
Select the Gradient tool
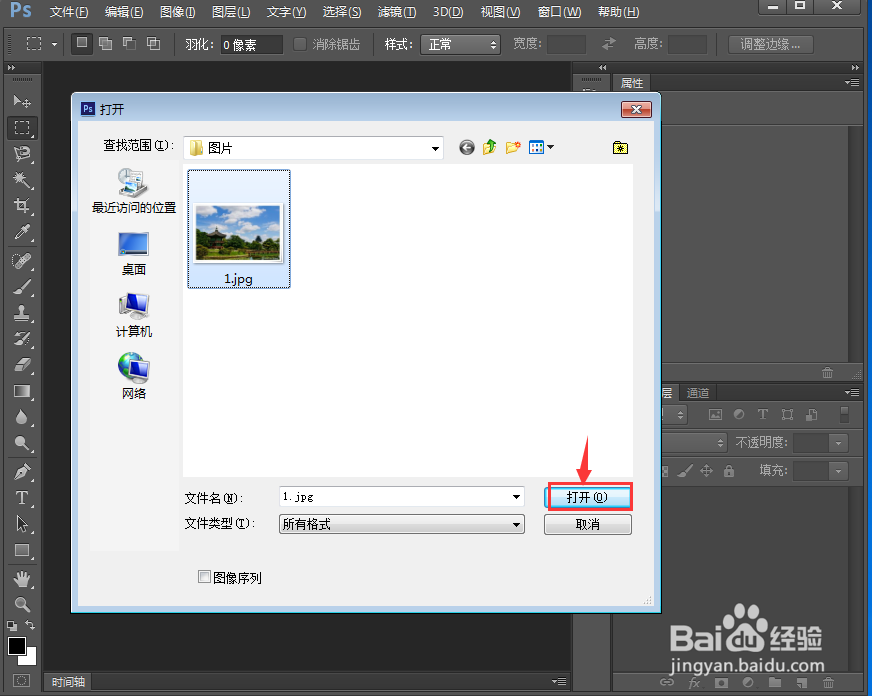22,391
